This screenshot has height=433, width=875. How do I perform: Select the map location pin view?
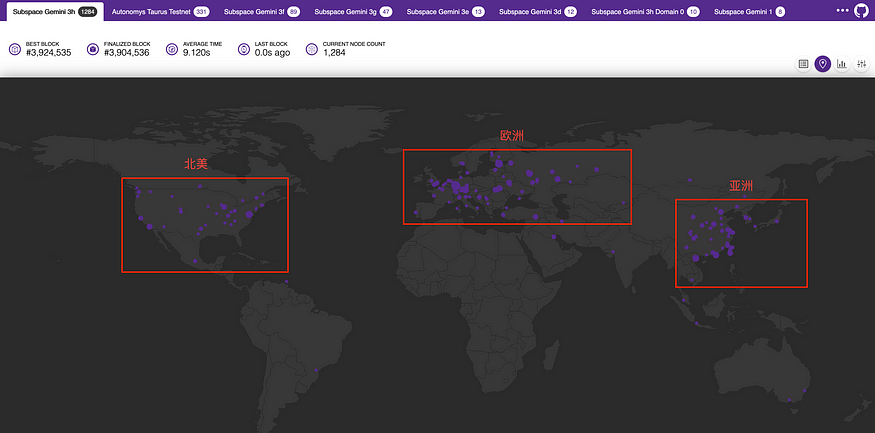[823, 64]
